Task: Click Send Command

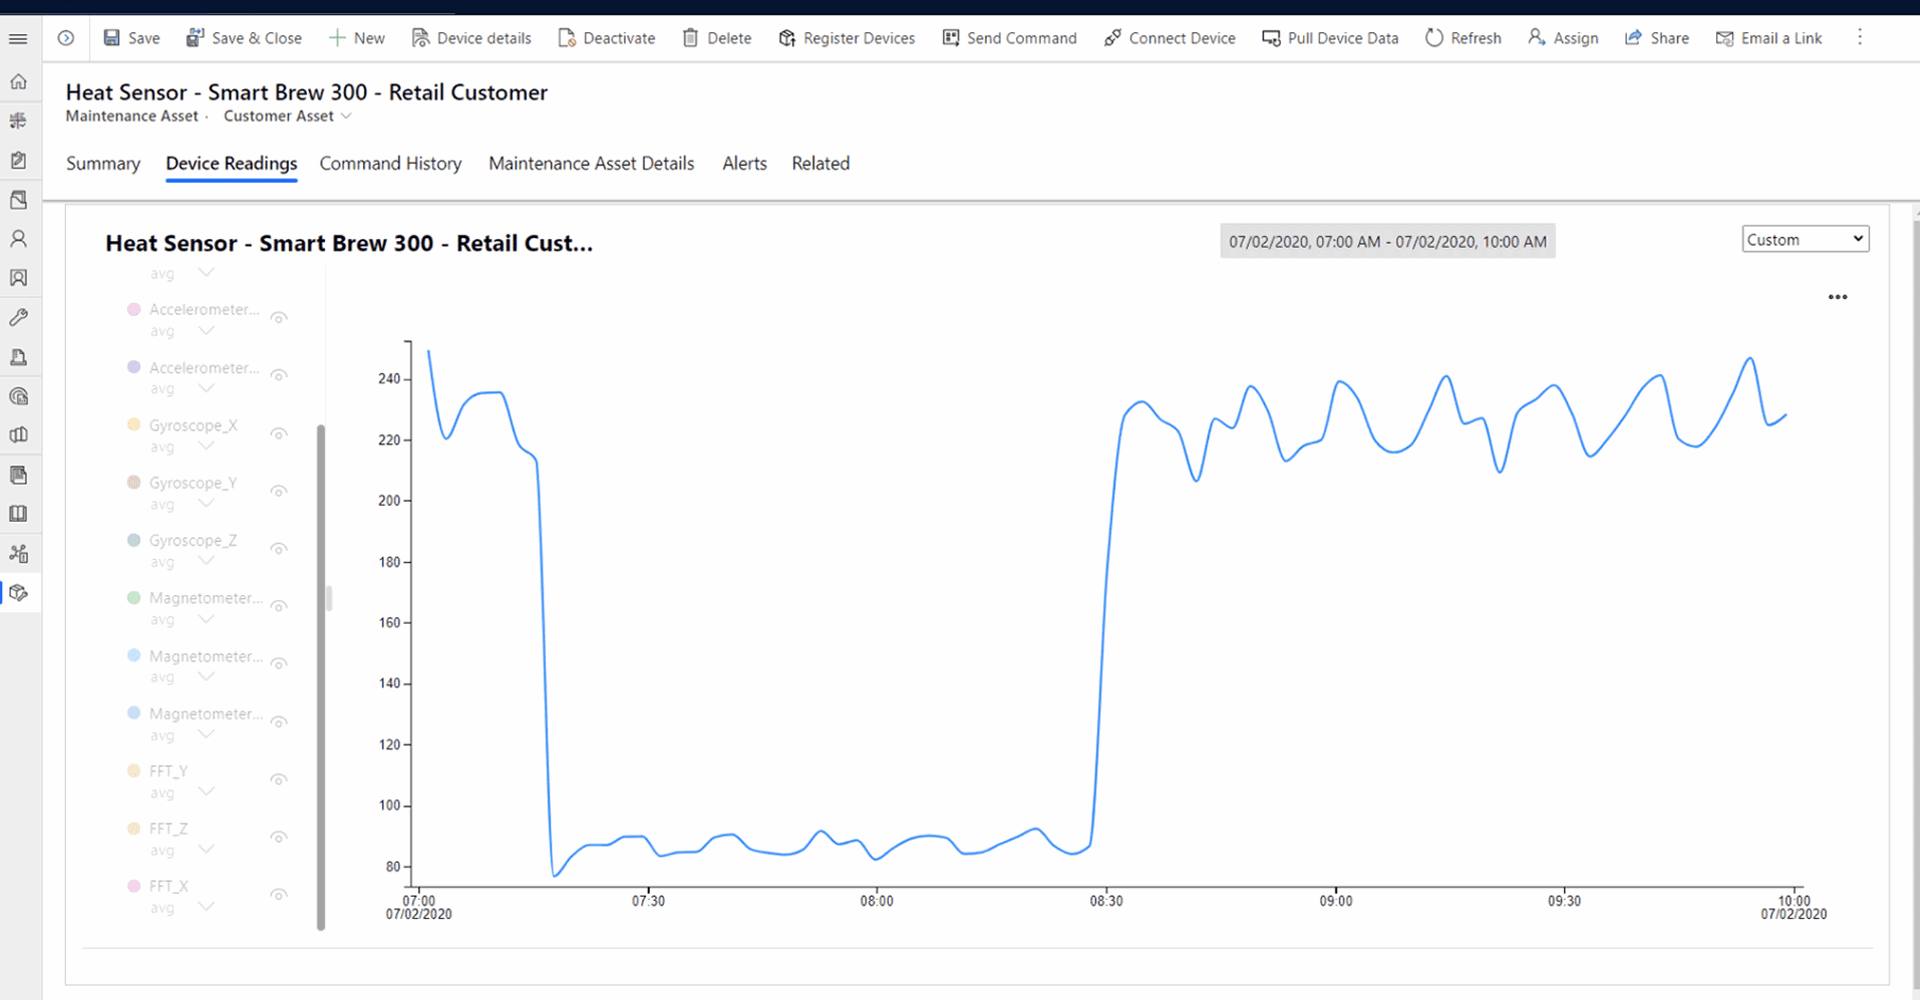Action: 1009,38
